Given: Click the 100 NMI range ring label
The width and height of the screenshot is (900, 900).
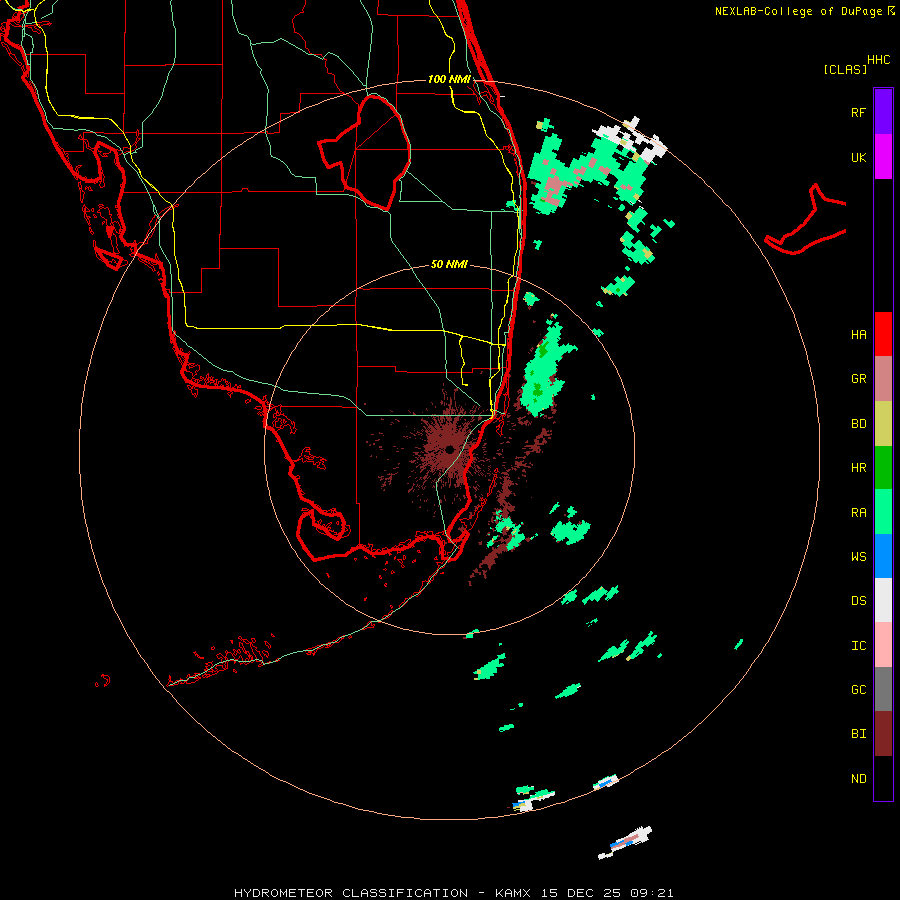Looking at the screenshot, I should click(449, 79).
